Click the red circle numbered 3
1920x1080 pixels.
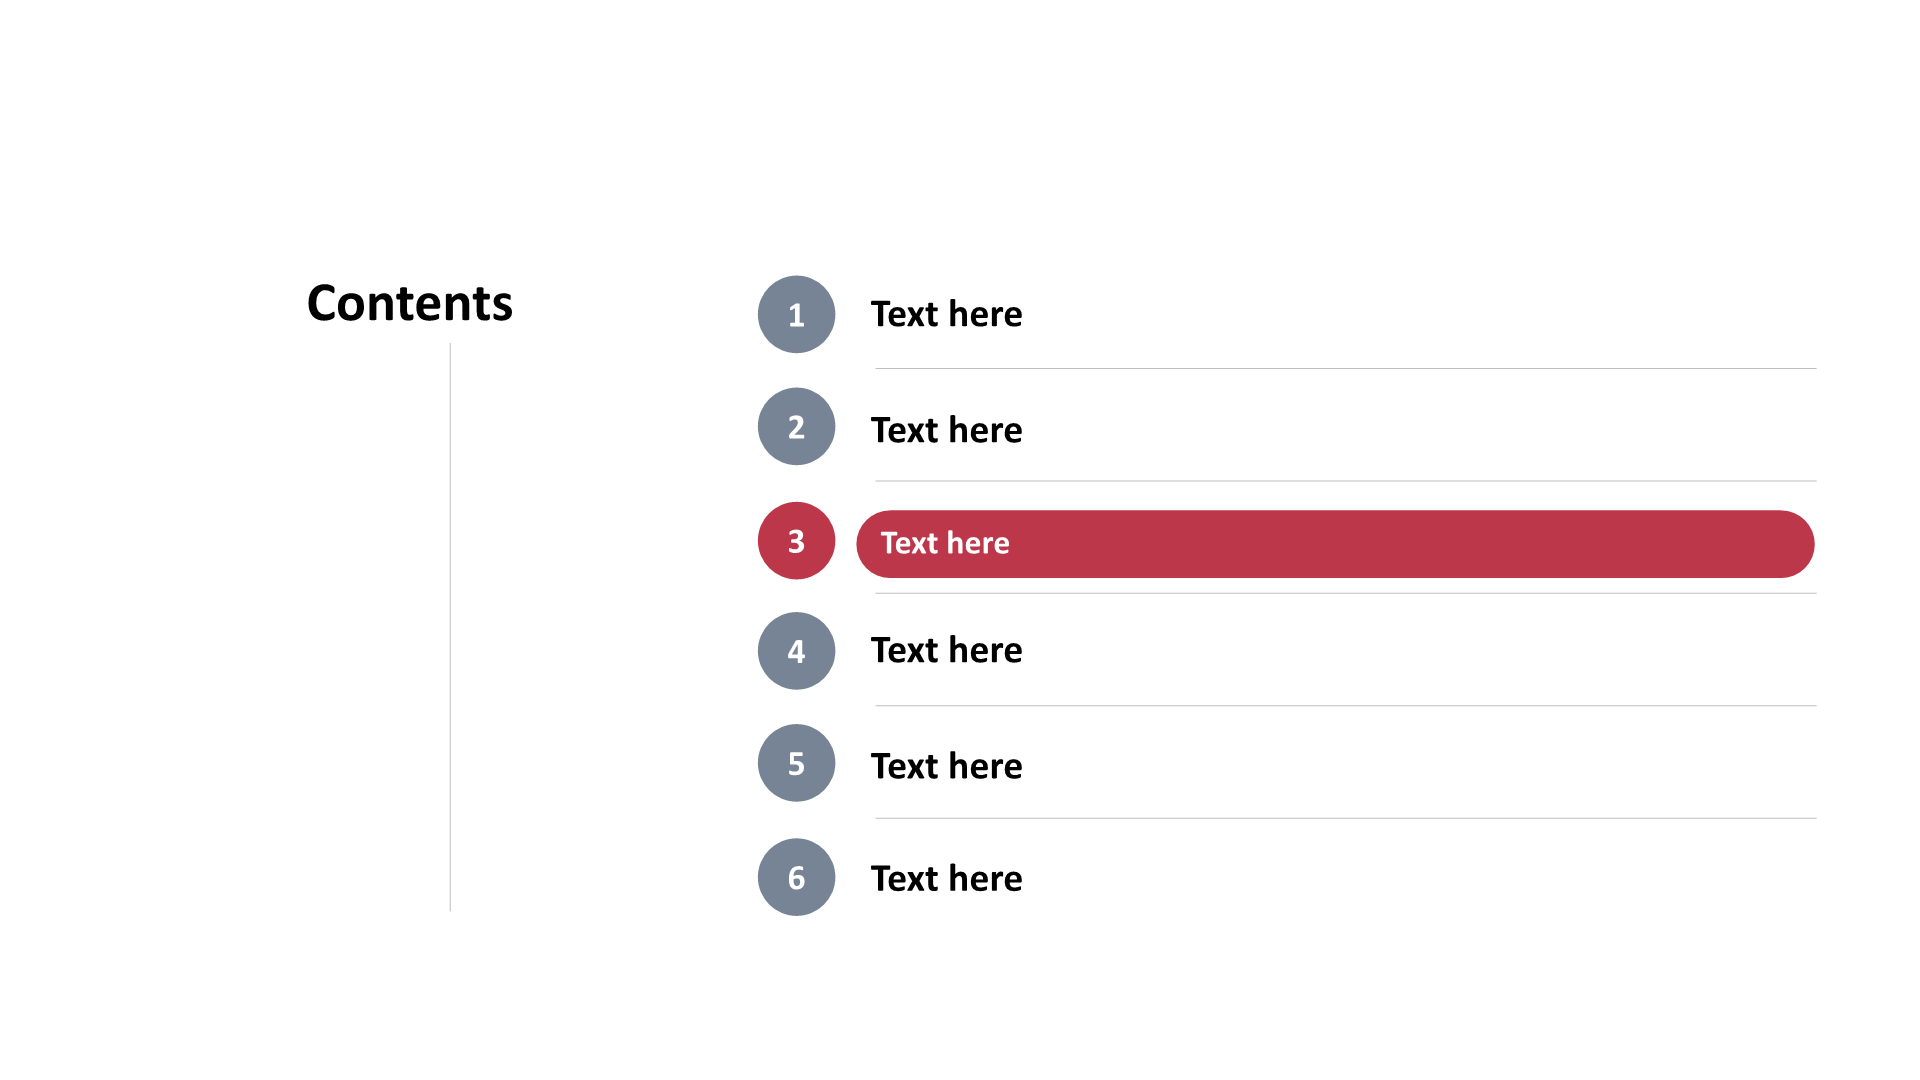pos(796,541)
